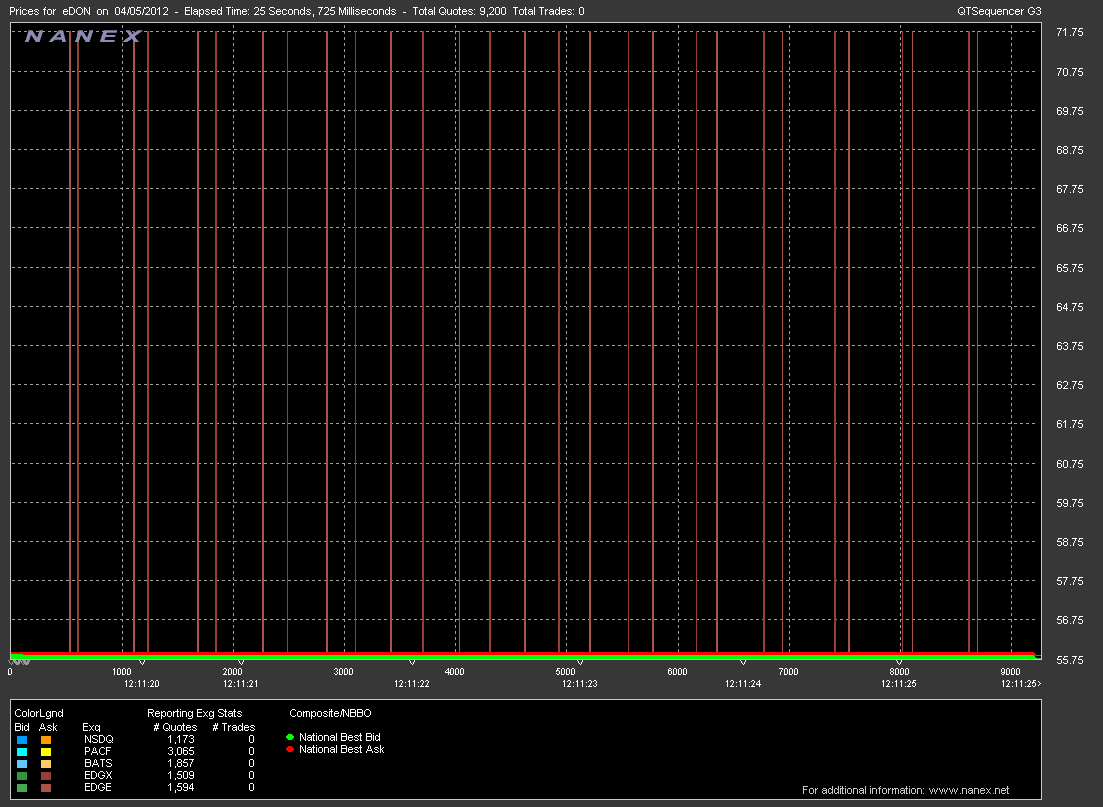The width and height of the screenshot is (1103, 807).
Task: Click the 9000 tick on the x-axis
Action: [x=1010, y=672]
